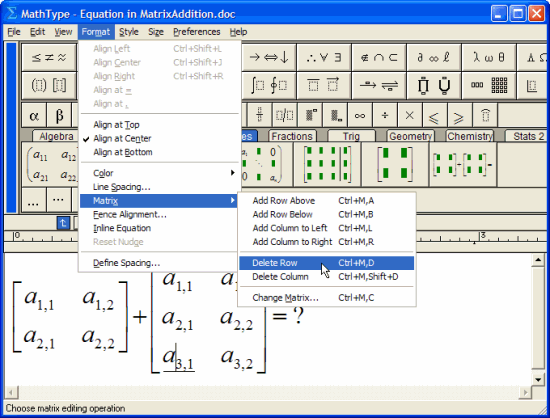The height and width of the screenshot is (418, 550).
Task: Switch to the Stats 2 tab
Action: pyautogui.click(x=526, y=136)
